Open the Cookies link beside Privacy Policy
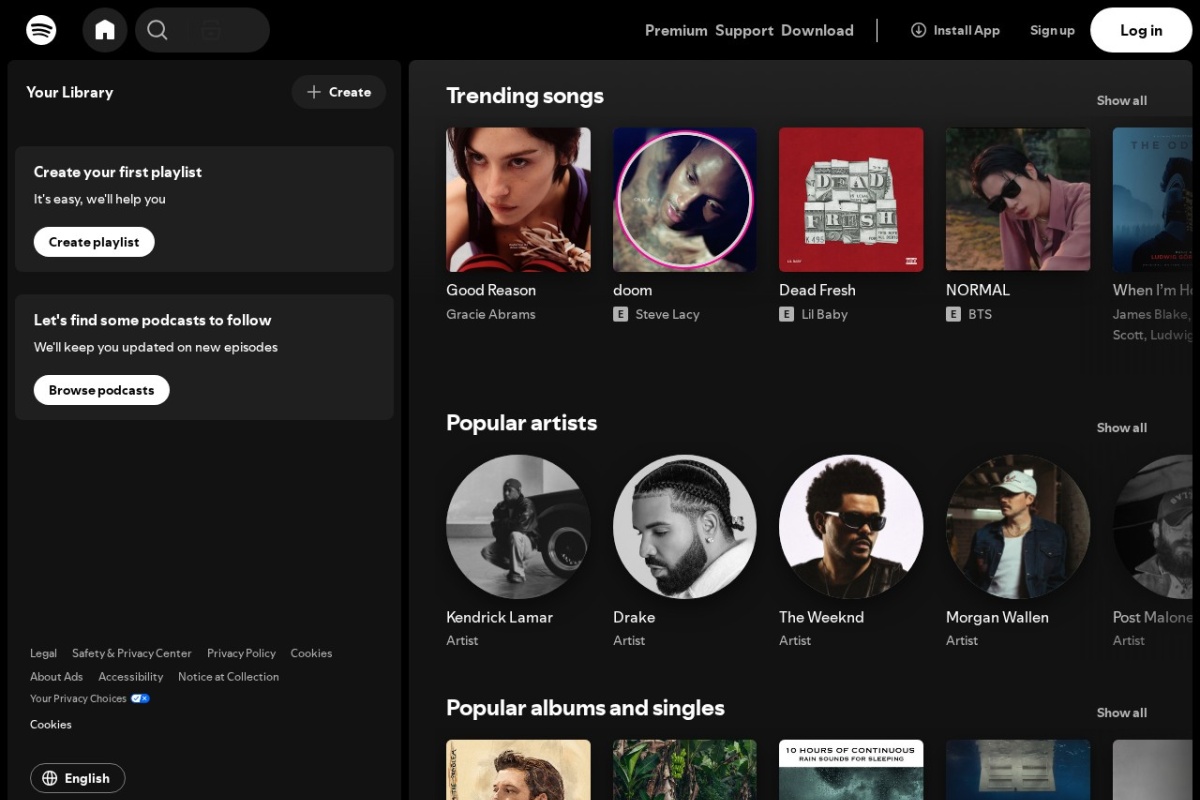This screenshot has width=1200, height=800. pyautogui.click(x=311, y=653)
